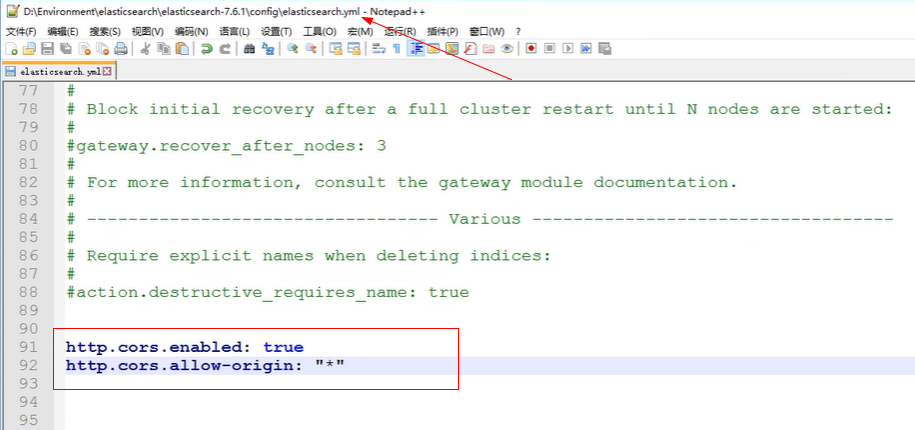Toggle the Document Map toolbar icon
This screenshot has width=915, height=430.
pos(452,49)
